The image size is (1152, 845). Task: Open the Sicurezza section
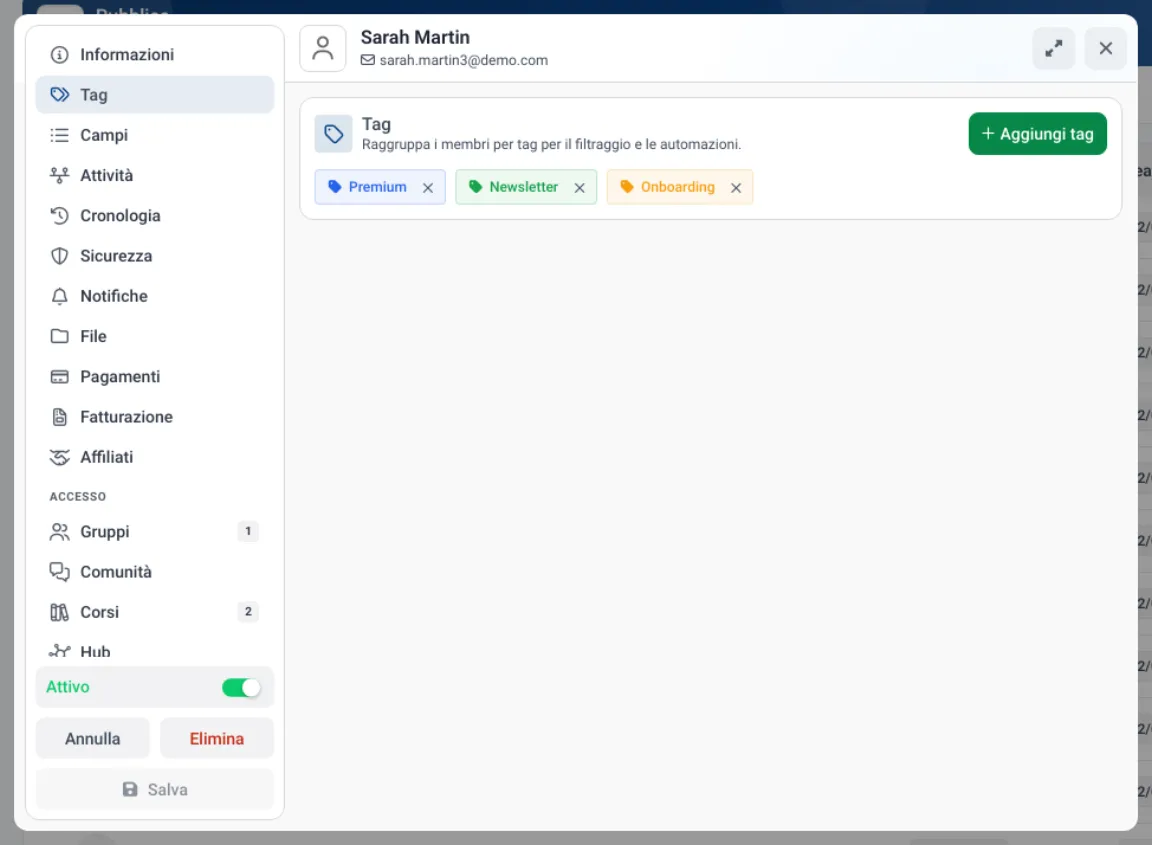point(154,256)
